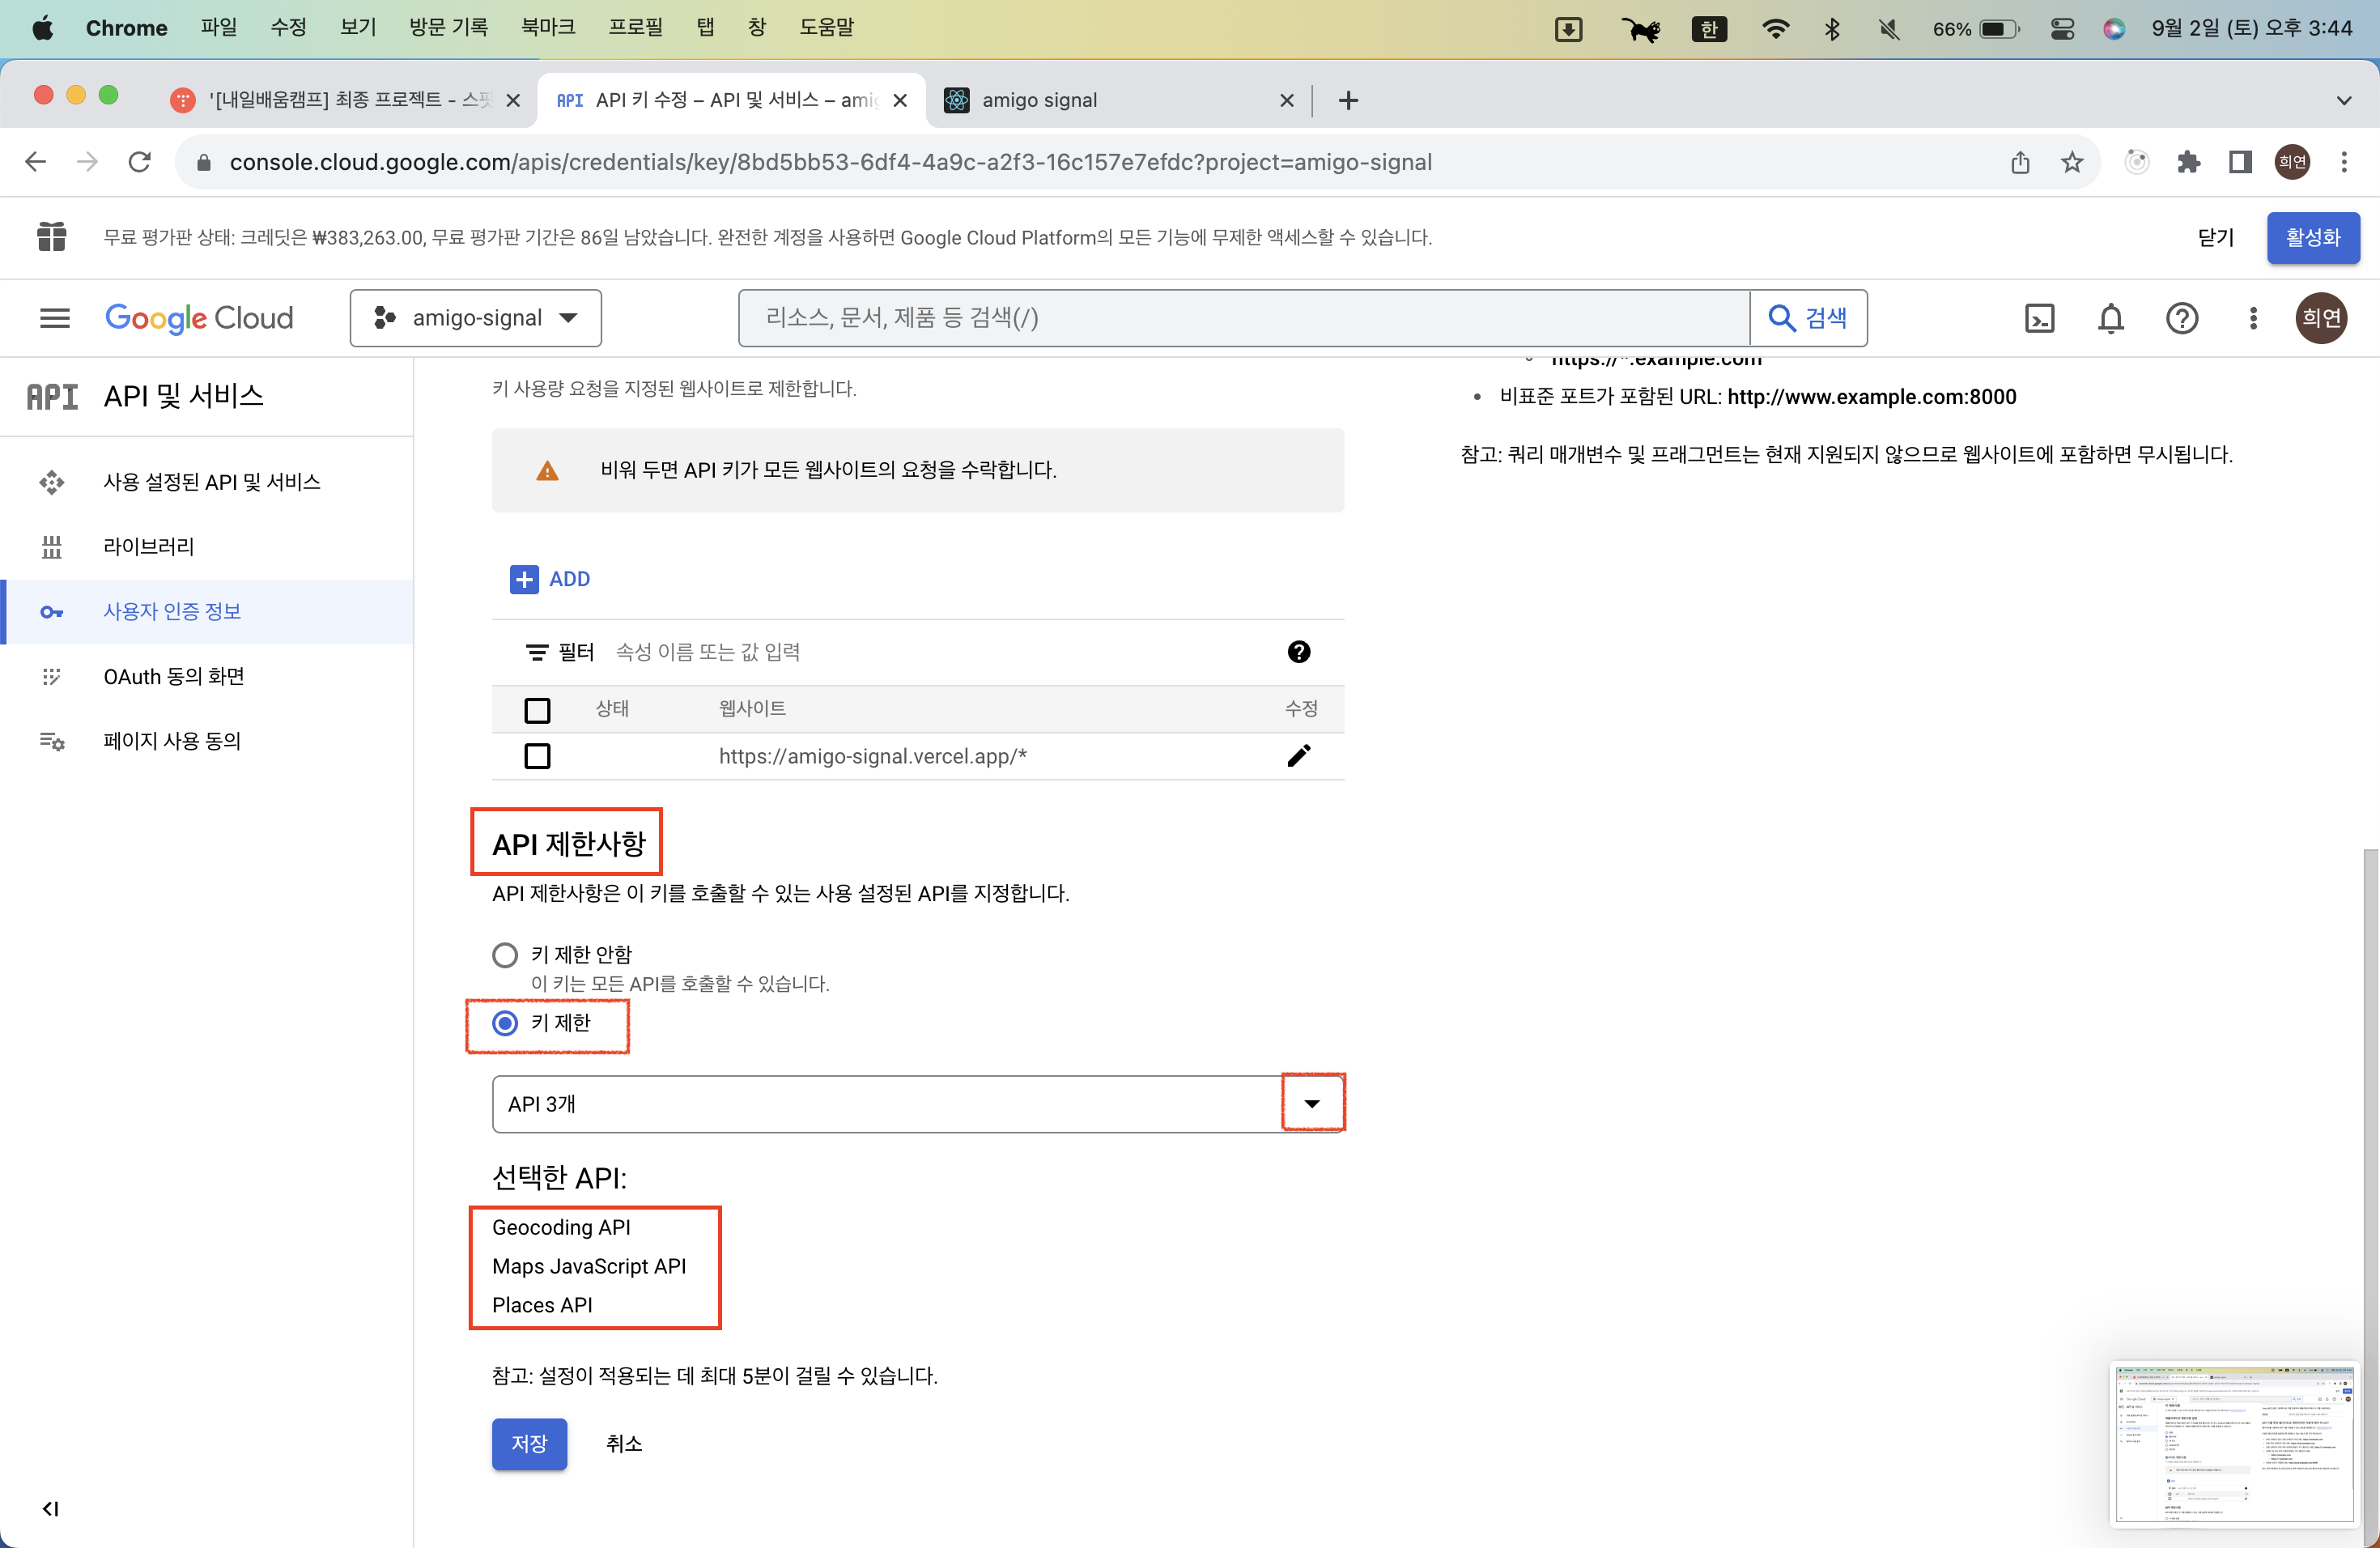This screenshot has height=1548, width=2380.
Task: Click the plus ADD website button
Action: click(550, 579)
